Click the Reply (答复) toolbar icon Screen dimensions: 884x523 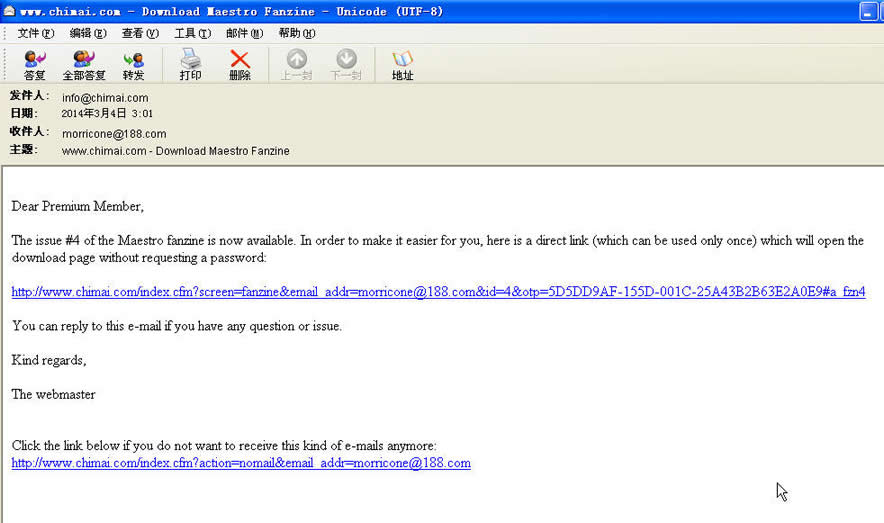click(x=34, y=65)
